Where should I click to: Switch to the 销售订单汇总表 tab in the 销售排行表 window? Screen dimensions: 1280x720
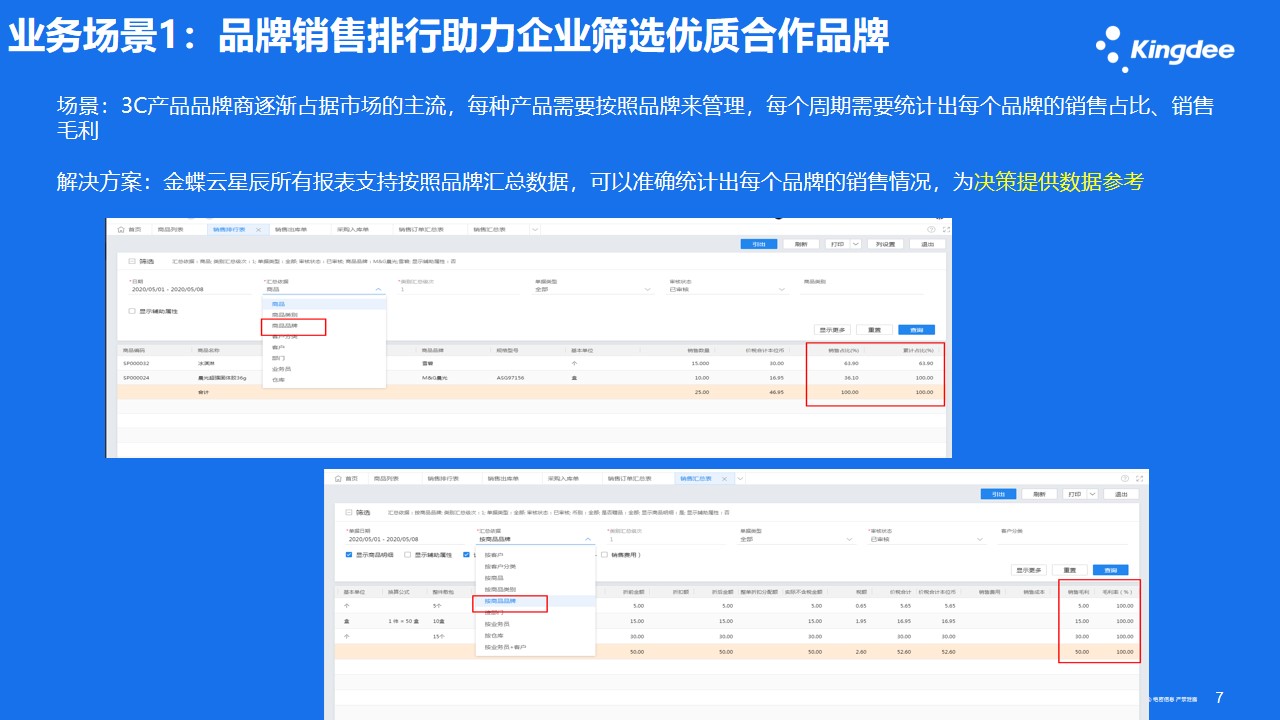click(x=421, y=230)
